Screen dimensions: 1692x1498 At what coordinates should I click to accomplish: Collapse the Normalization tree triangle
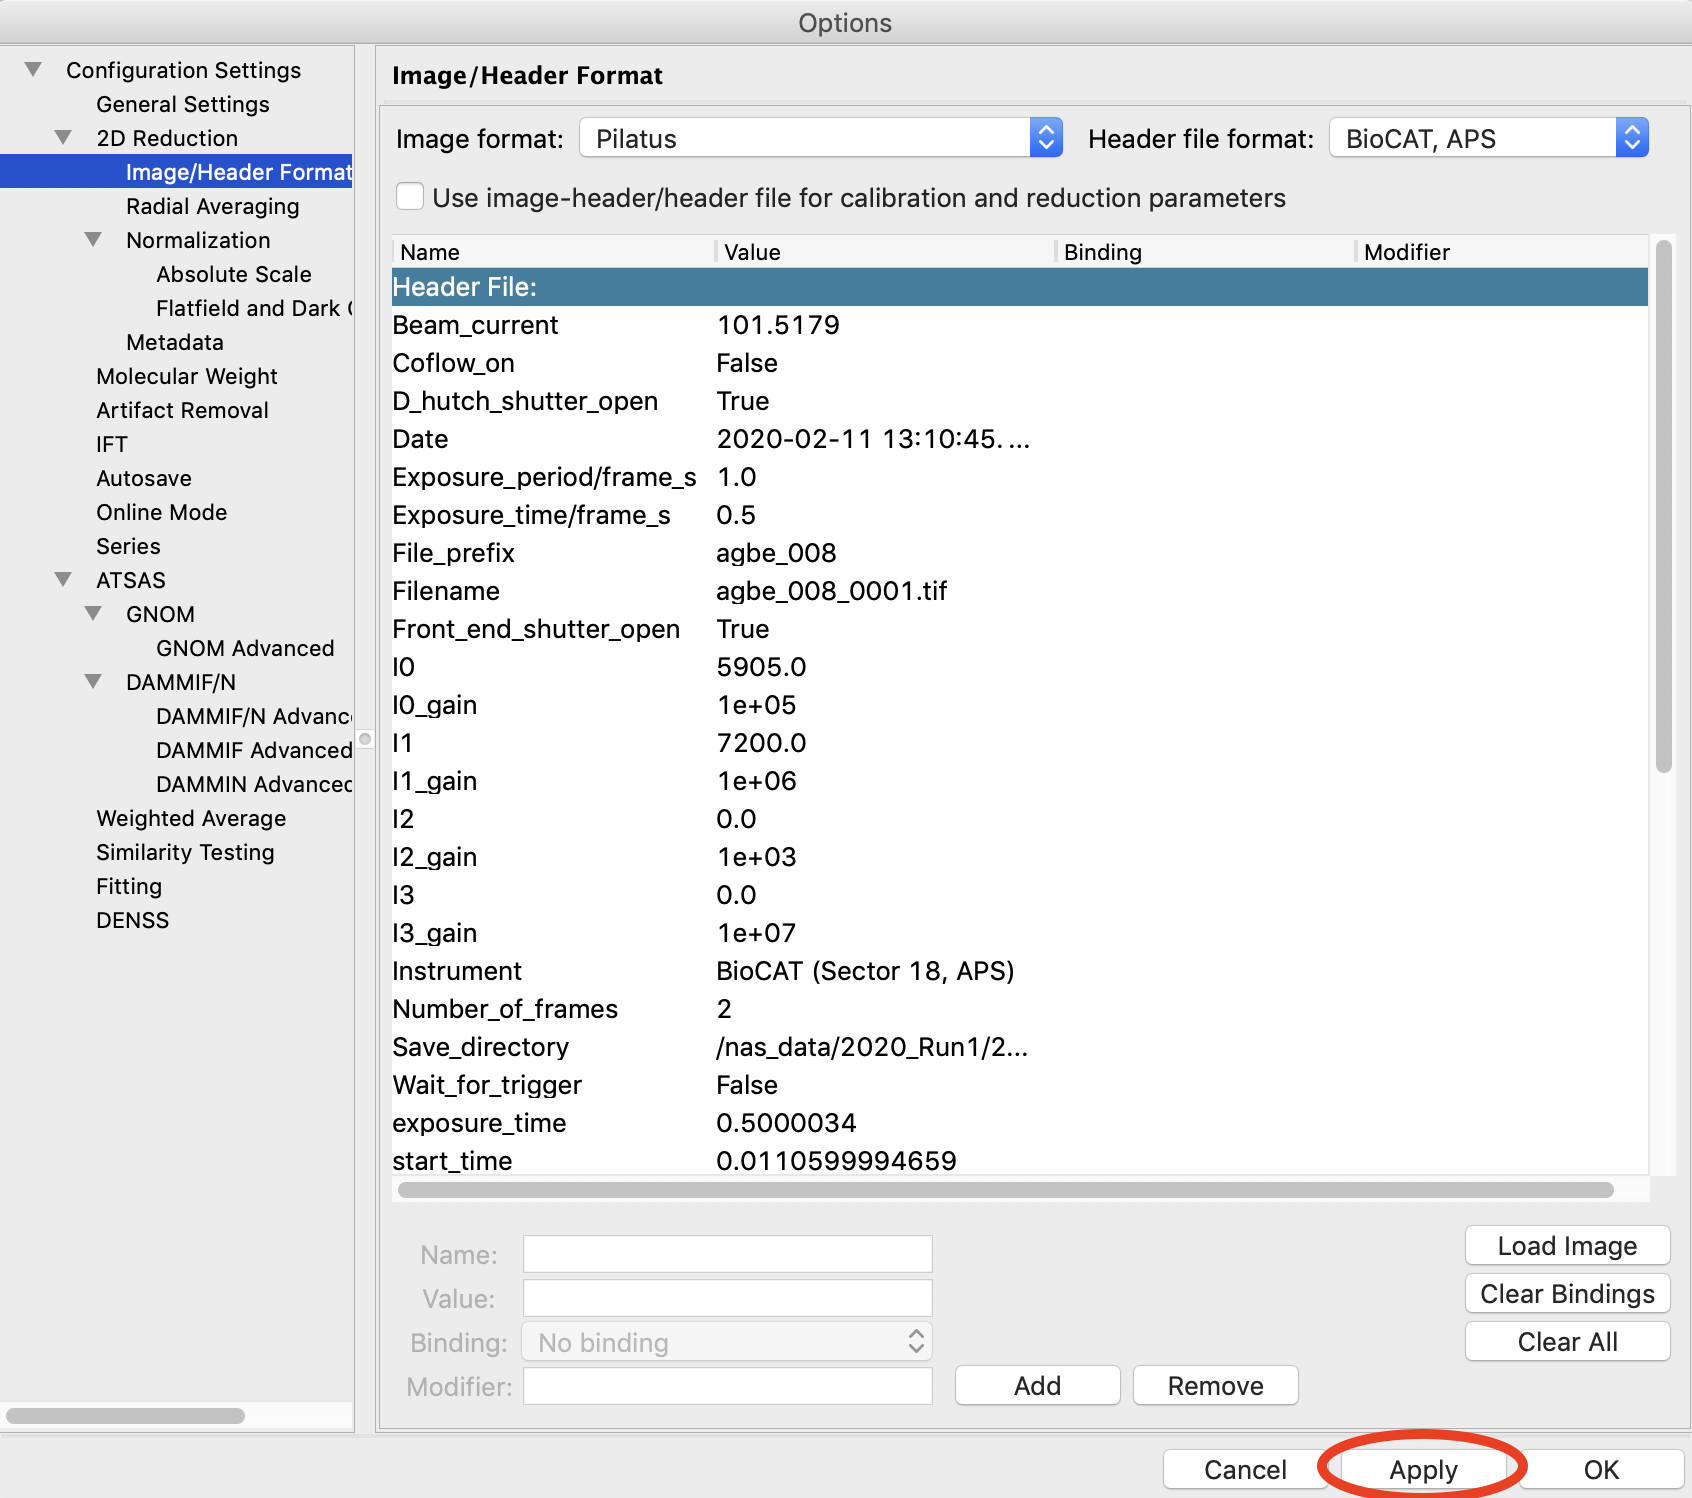[94, 240]
